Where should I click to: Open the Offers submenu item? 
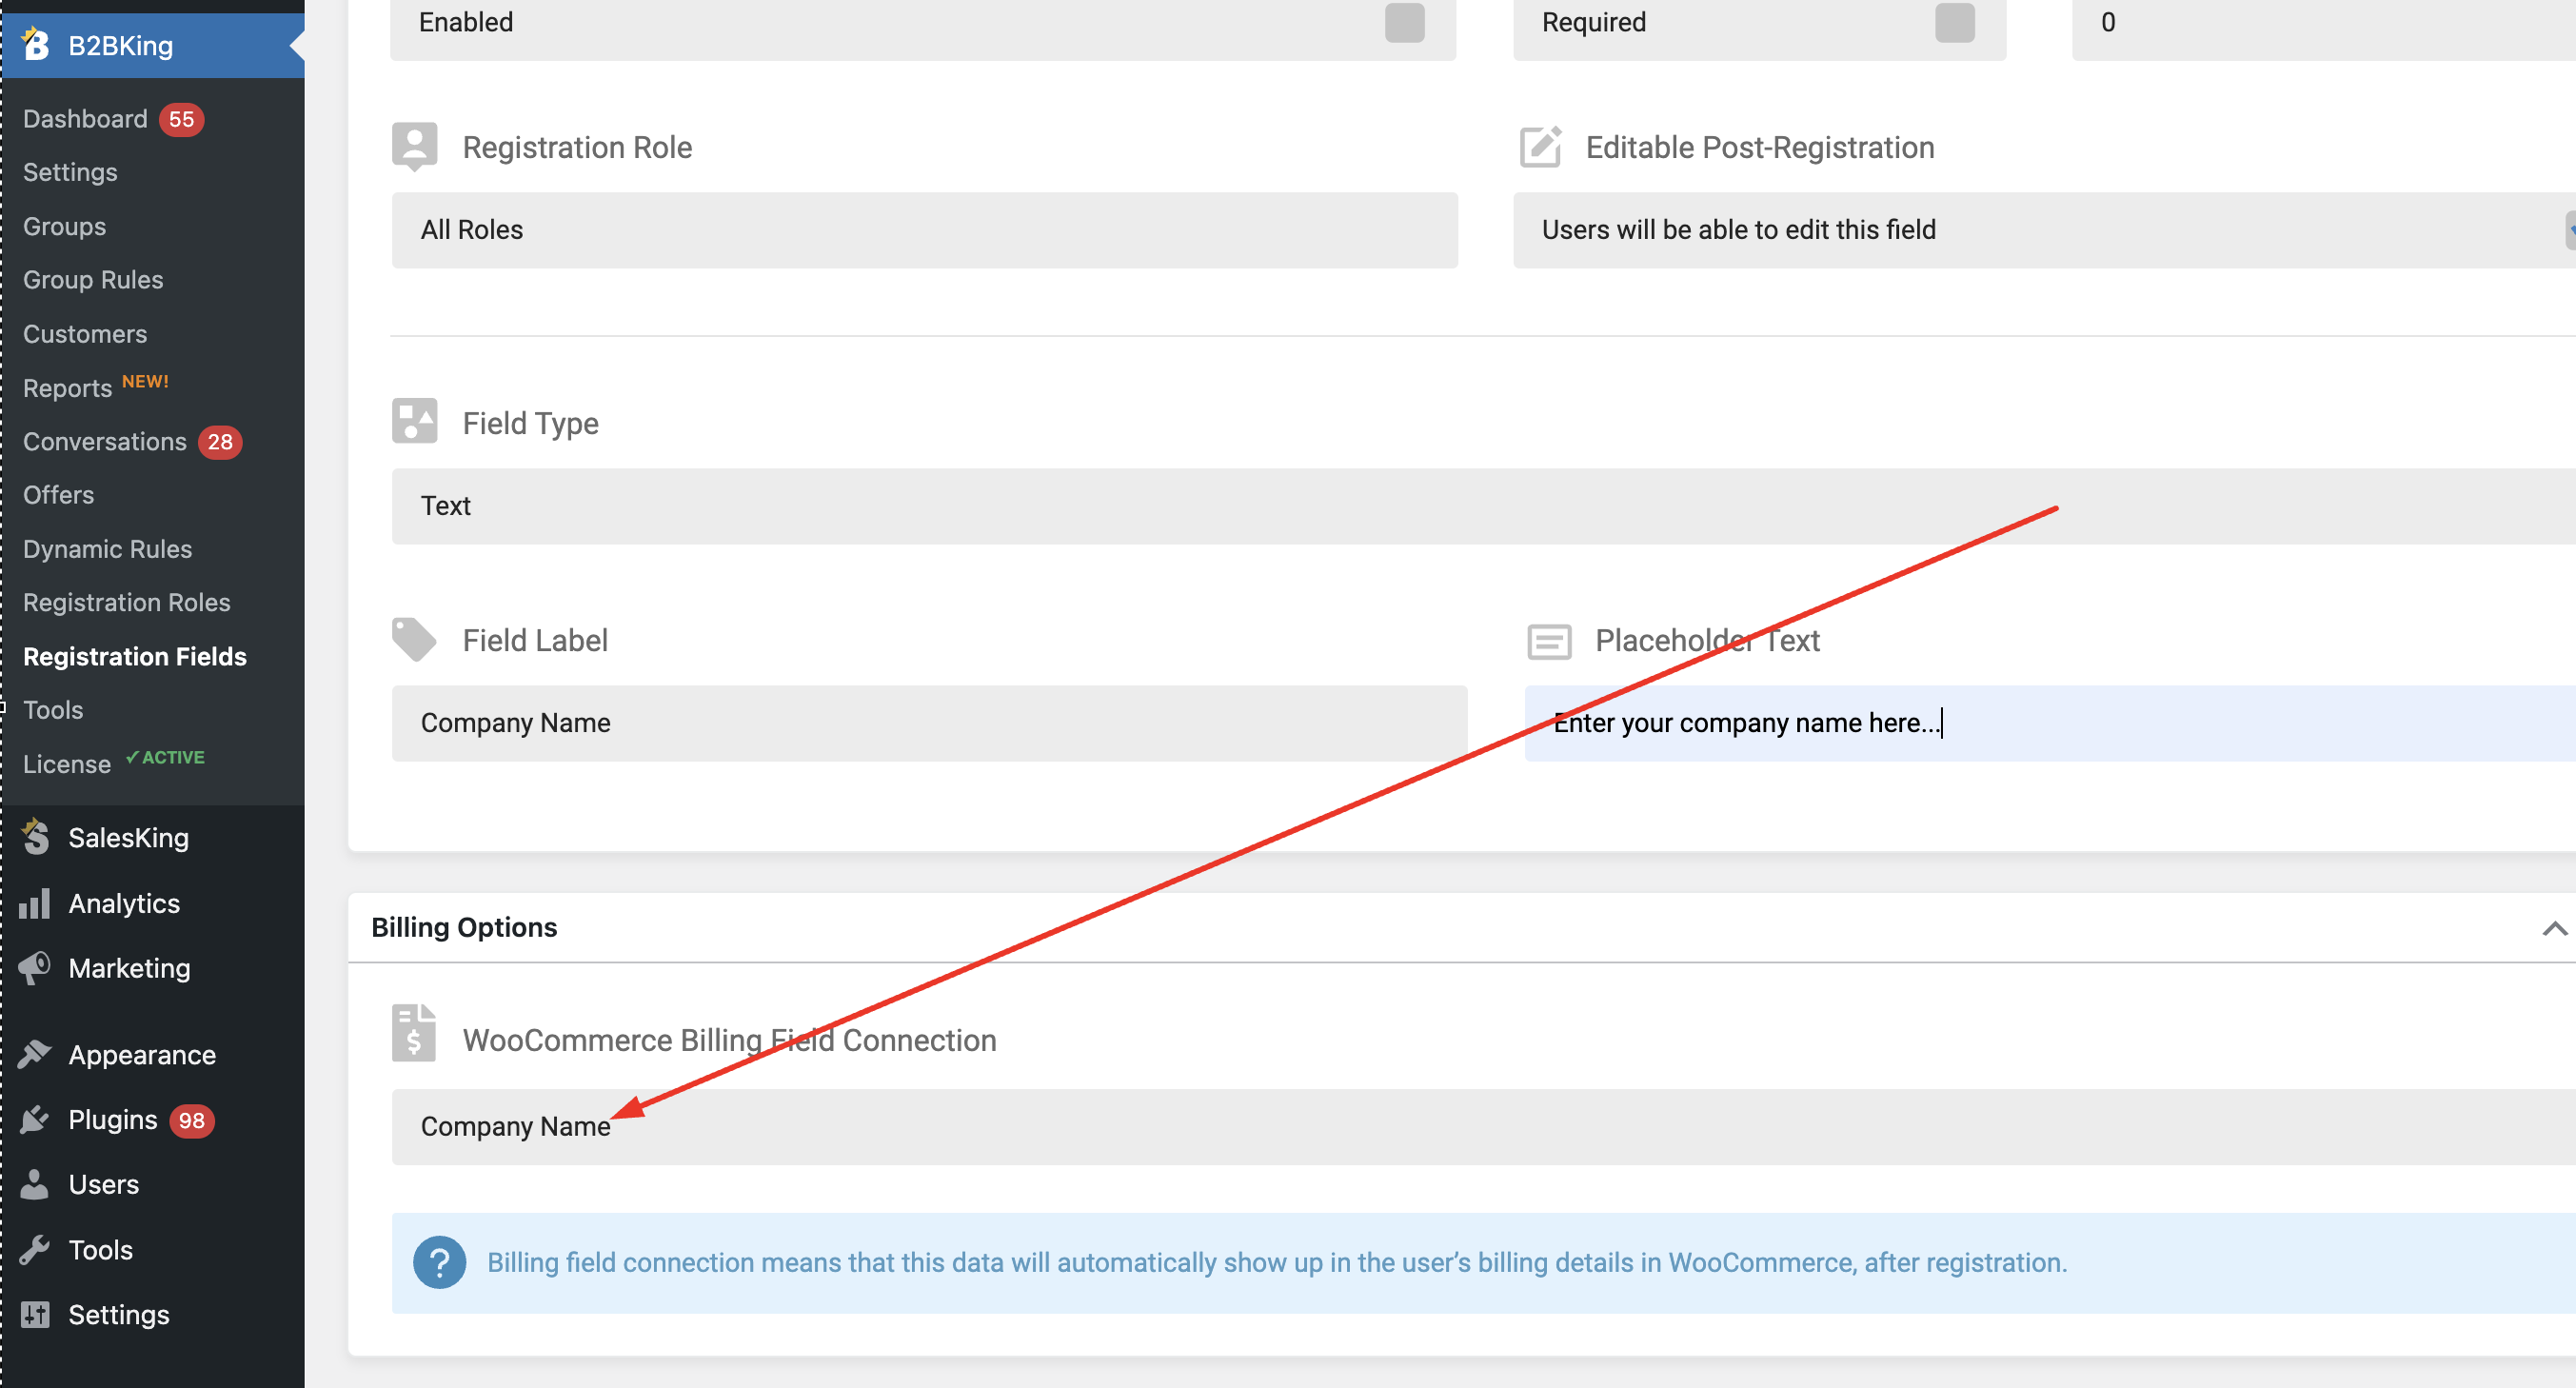pos(58,495)
